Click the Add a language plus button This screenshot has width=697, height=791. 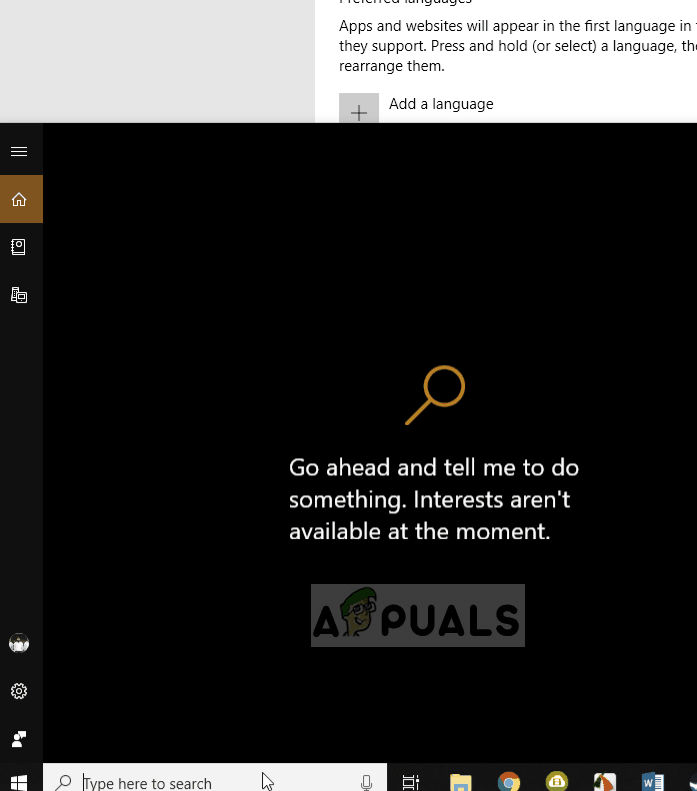[x=359, y=108]
